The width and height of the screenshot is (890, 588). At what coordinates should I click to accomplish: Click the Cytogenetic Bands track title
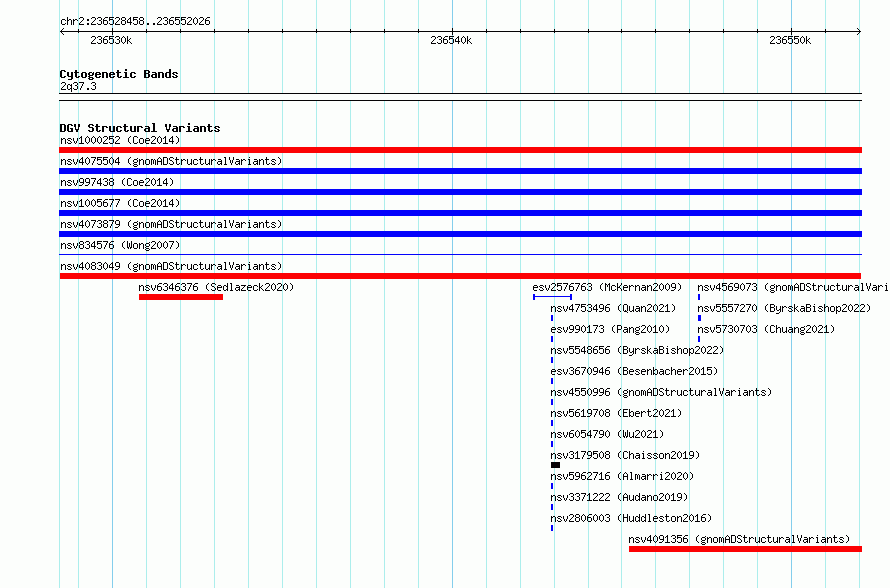pyautogui.click(x=119, y=74)
